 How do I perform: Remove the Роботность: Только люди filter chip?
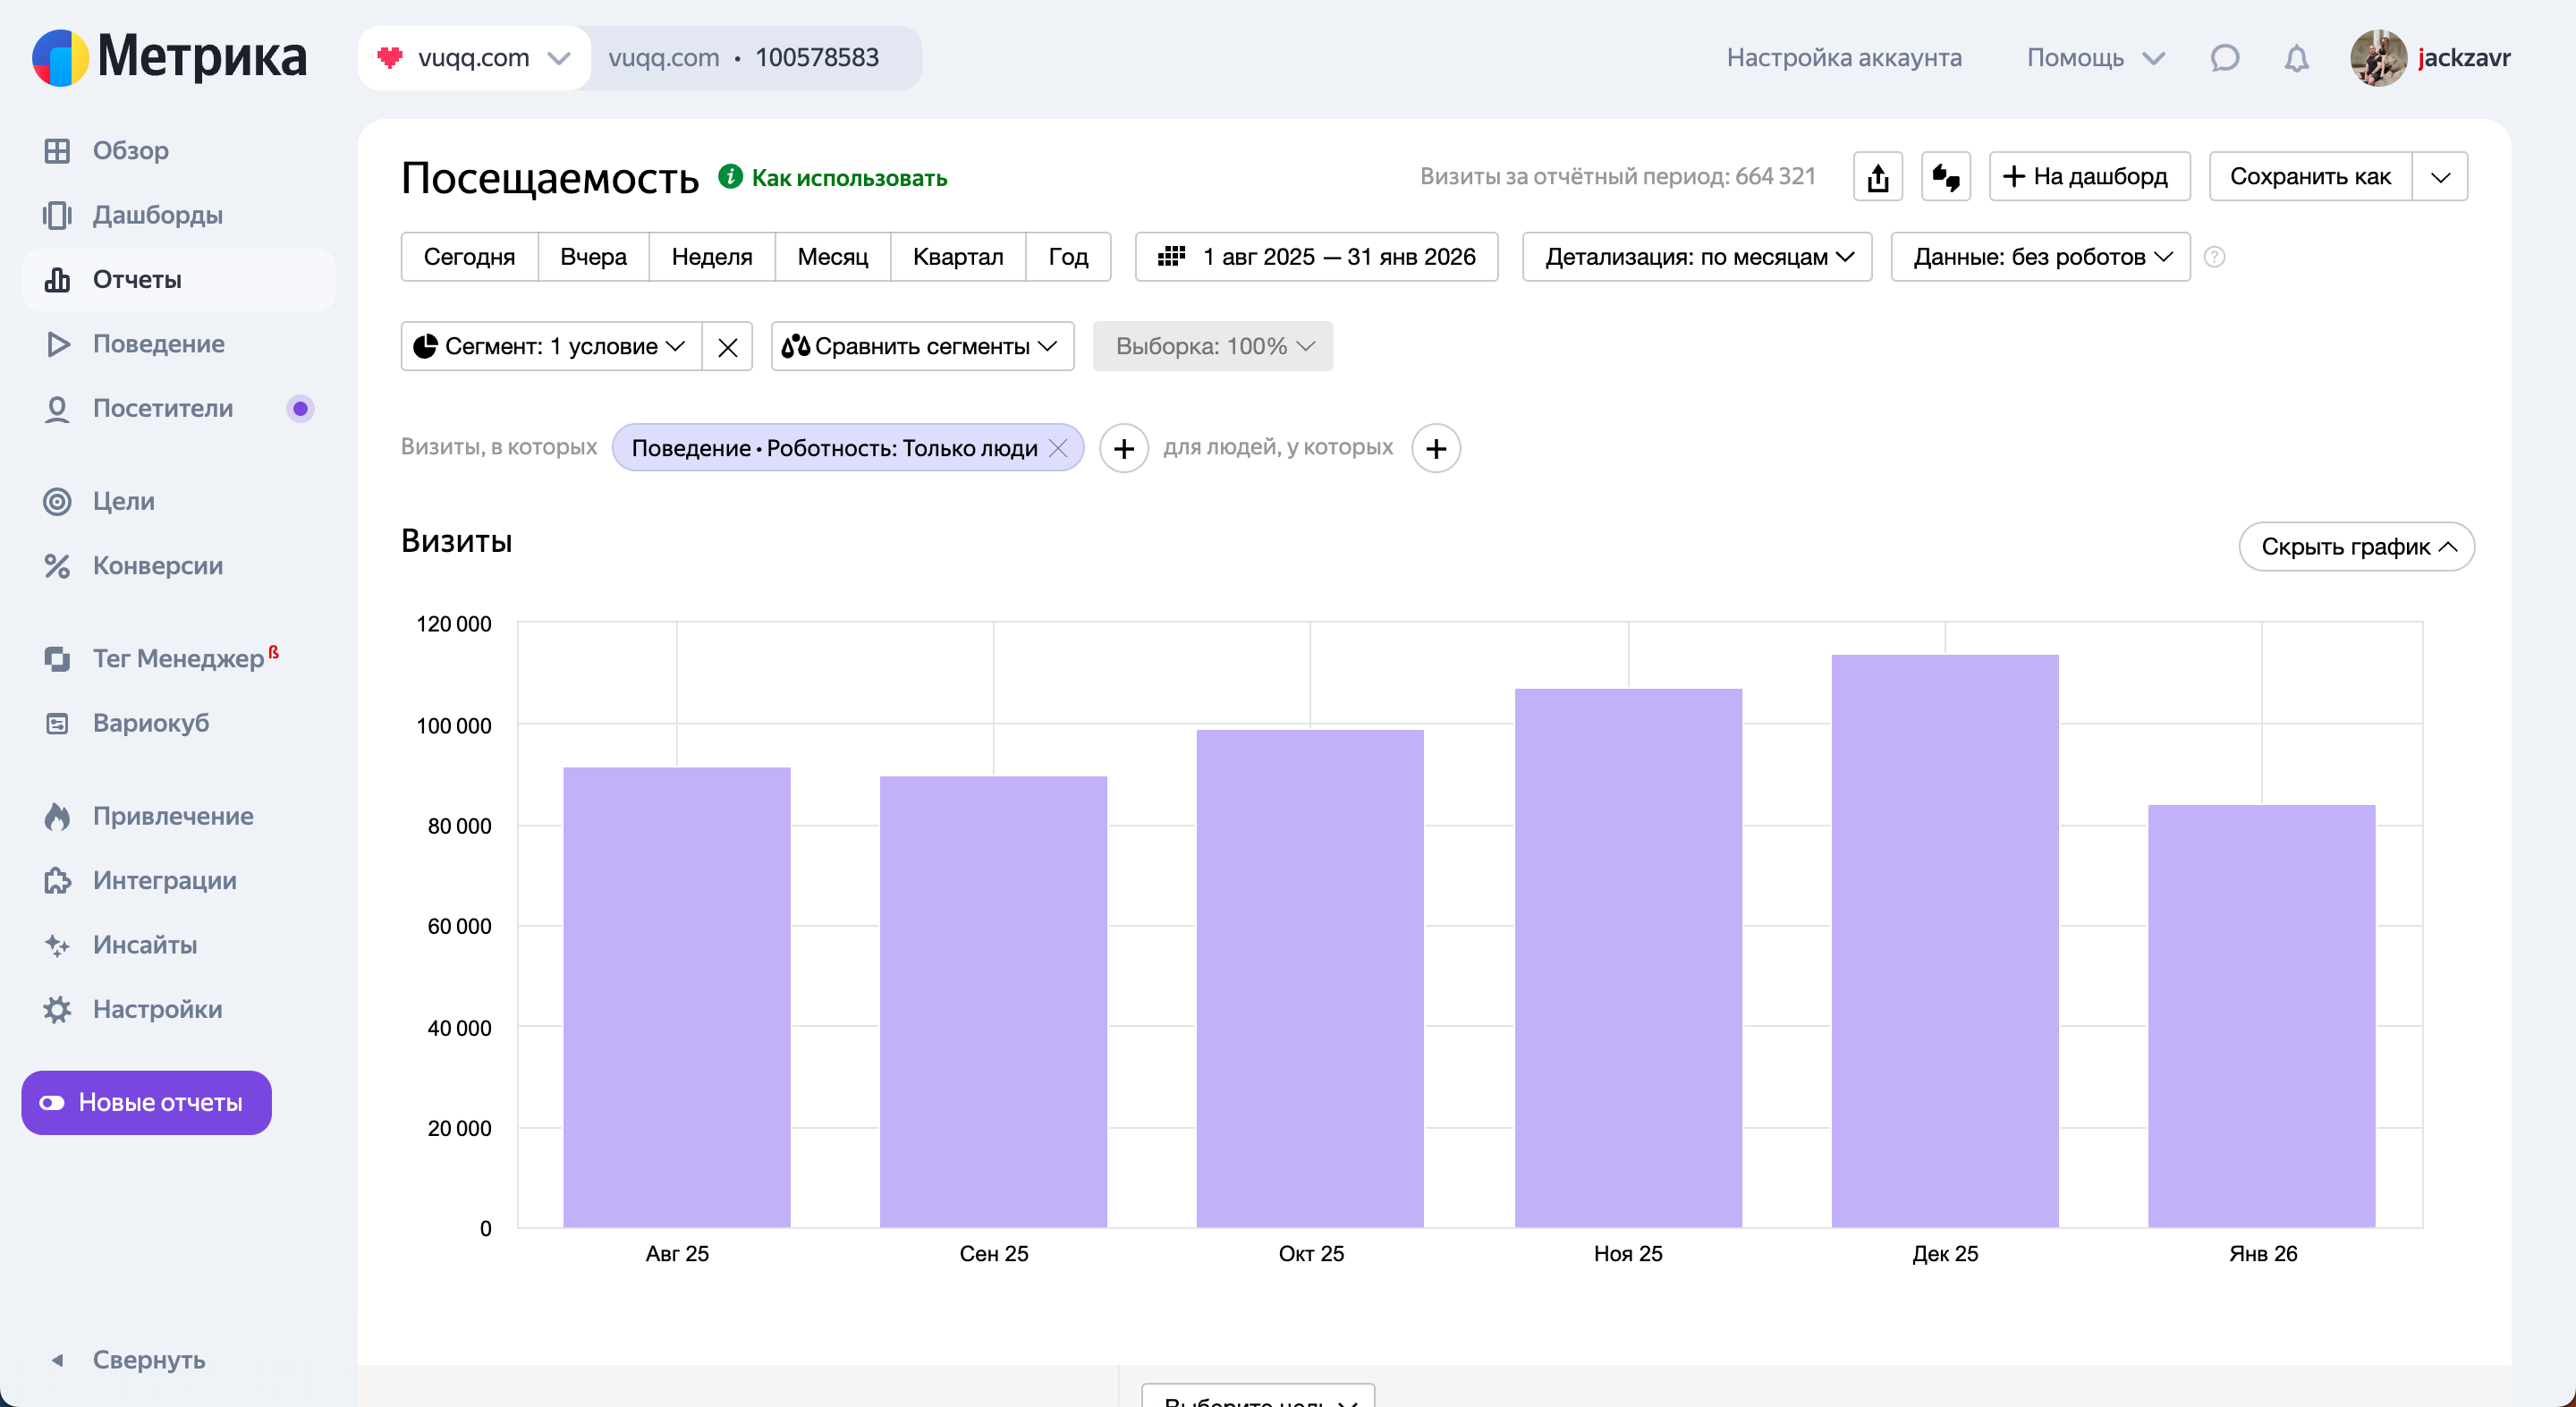click(1058, 448)
